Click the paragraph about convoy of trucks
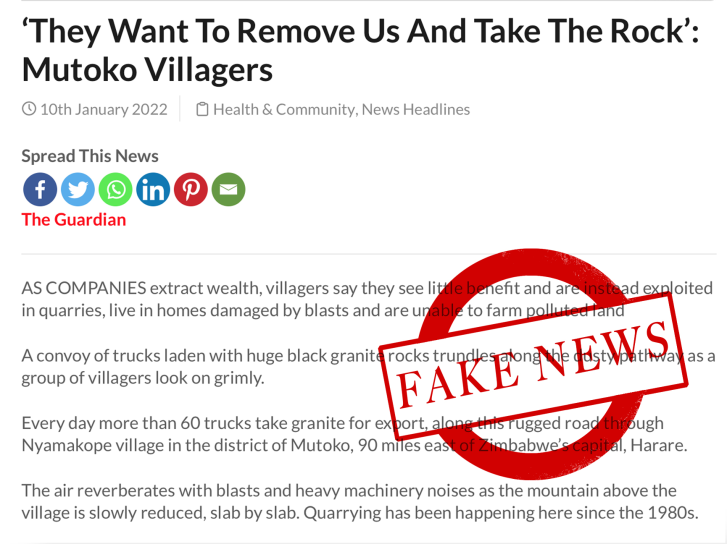Image resolution: width=727 pixels, height=544 pixels. coord(368,367)
